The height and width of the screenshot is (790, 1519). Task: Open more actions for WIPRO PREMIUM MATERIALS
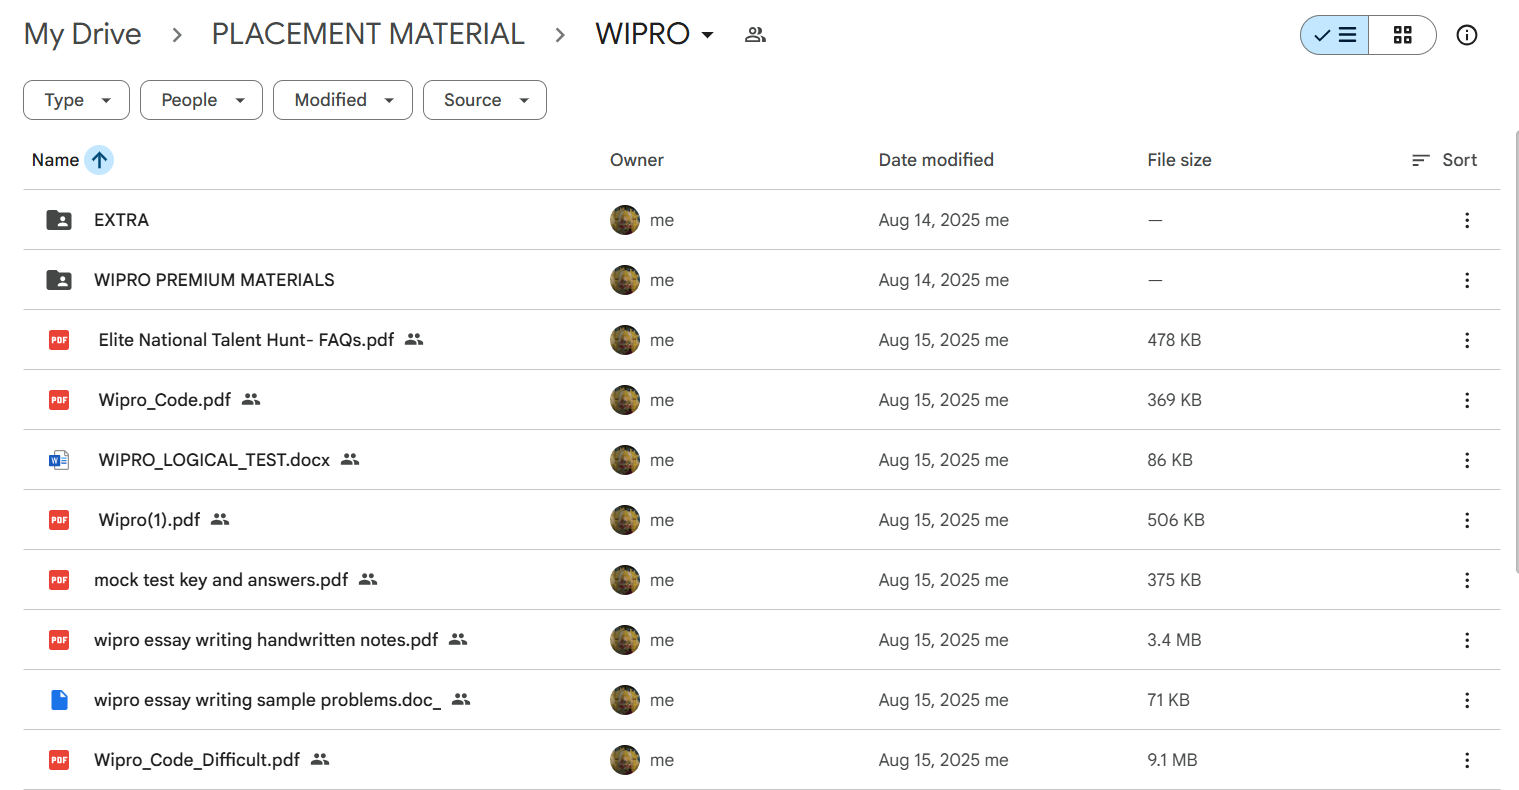pos(1467,280)
